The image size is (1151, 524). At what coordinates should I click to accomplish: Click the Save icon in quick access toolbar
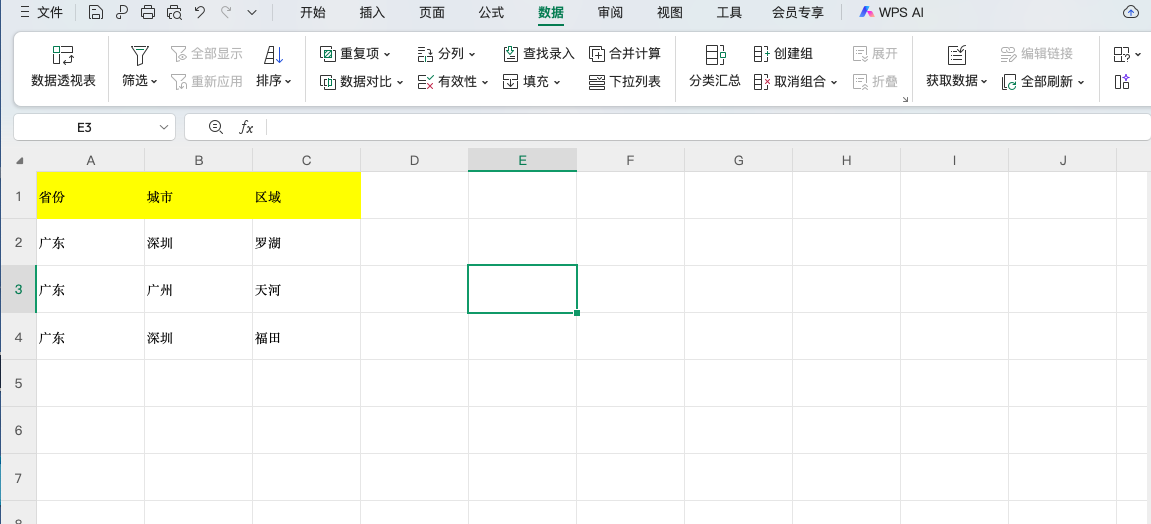95,13
